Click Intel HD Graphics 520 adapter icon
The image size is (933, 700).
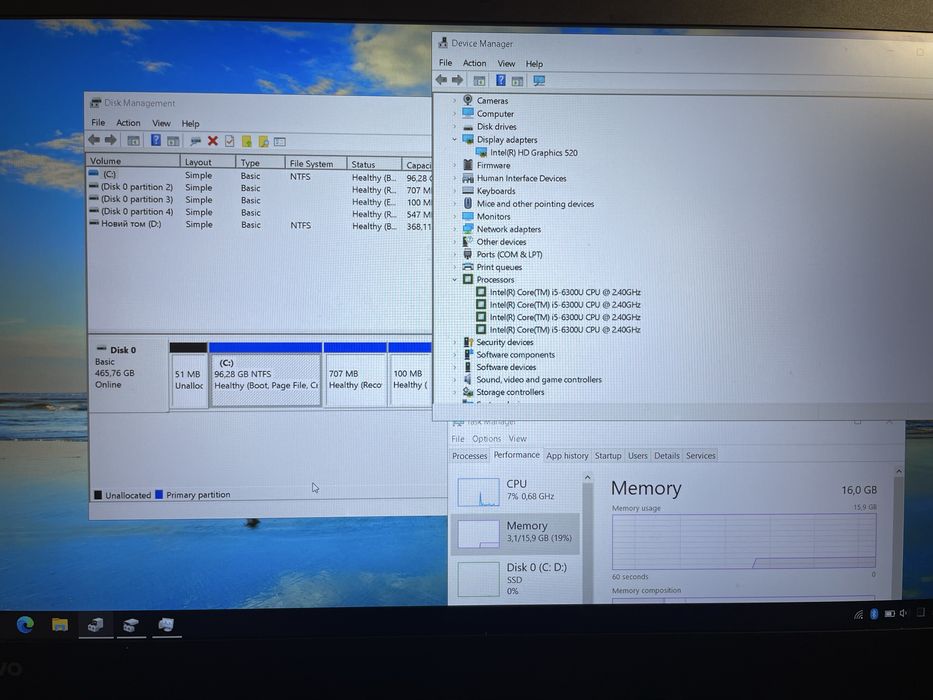(x=481, y=153)
